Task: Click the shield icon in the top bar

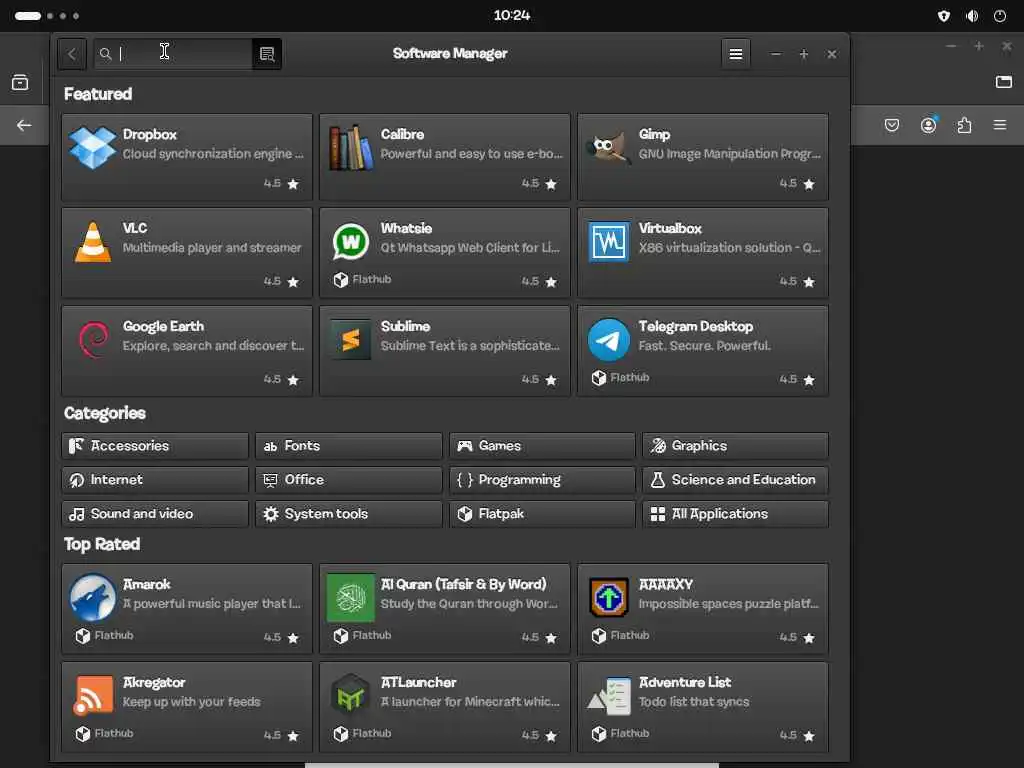Action: tap(944, 16)
